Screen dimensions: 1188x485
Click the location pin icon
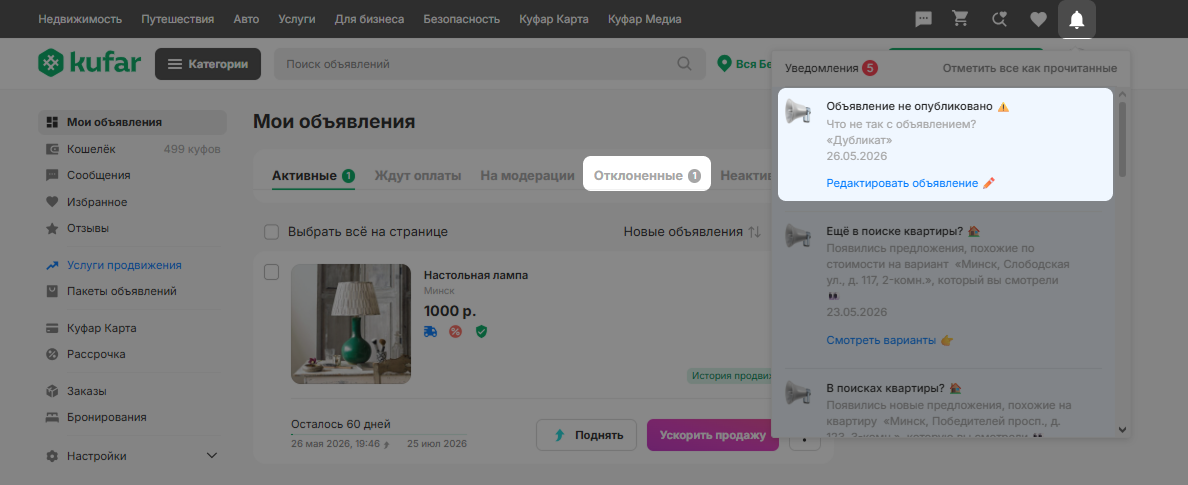click(x=724, y=64)
